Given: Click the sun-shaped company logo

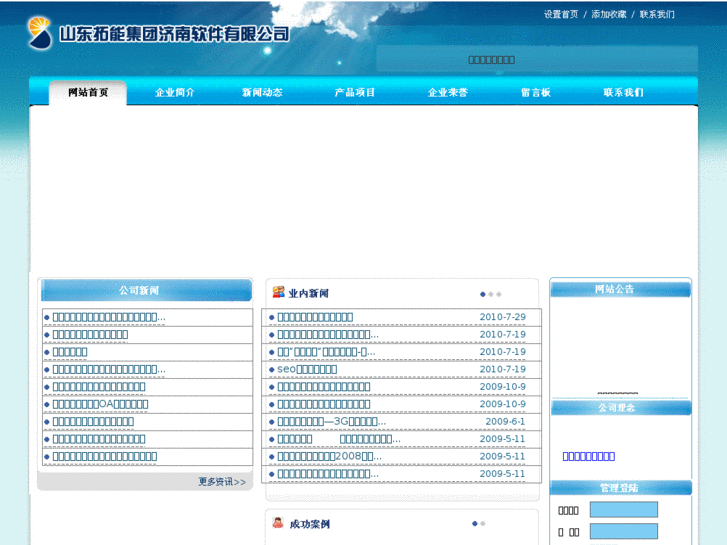Looking at the screenshot, I should tap(39, 33).
